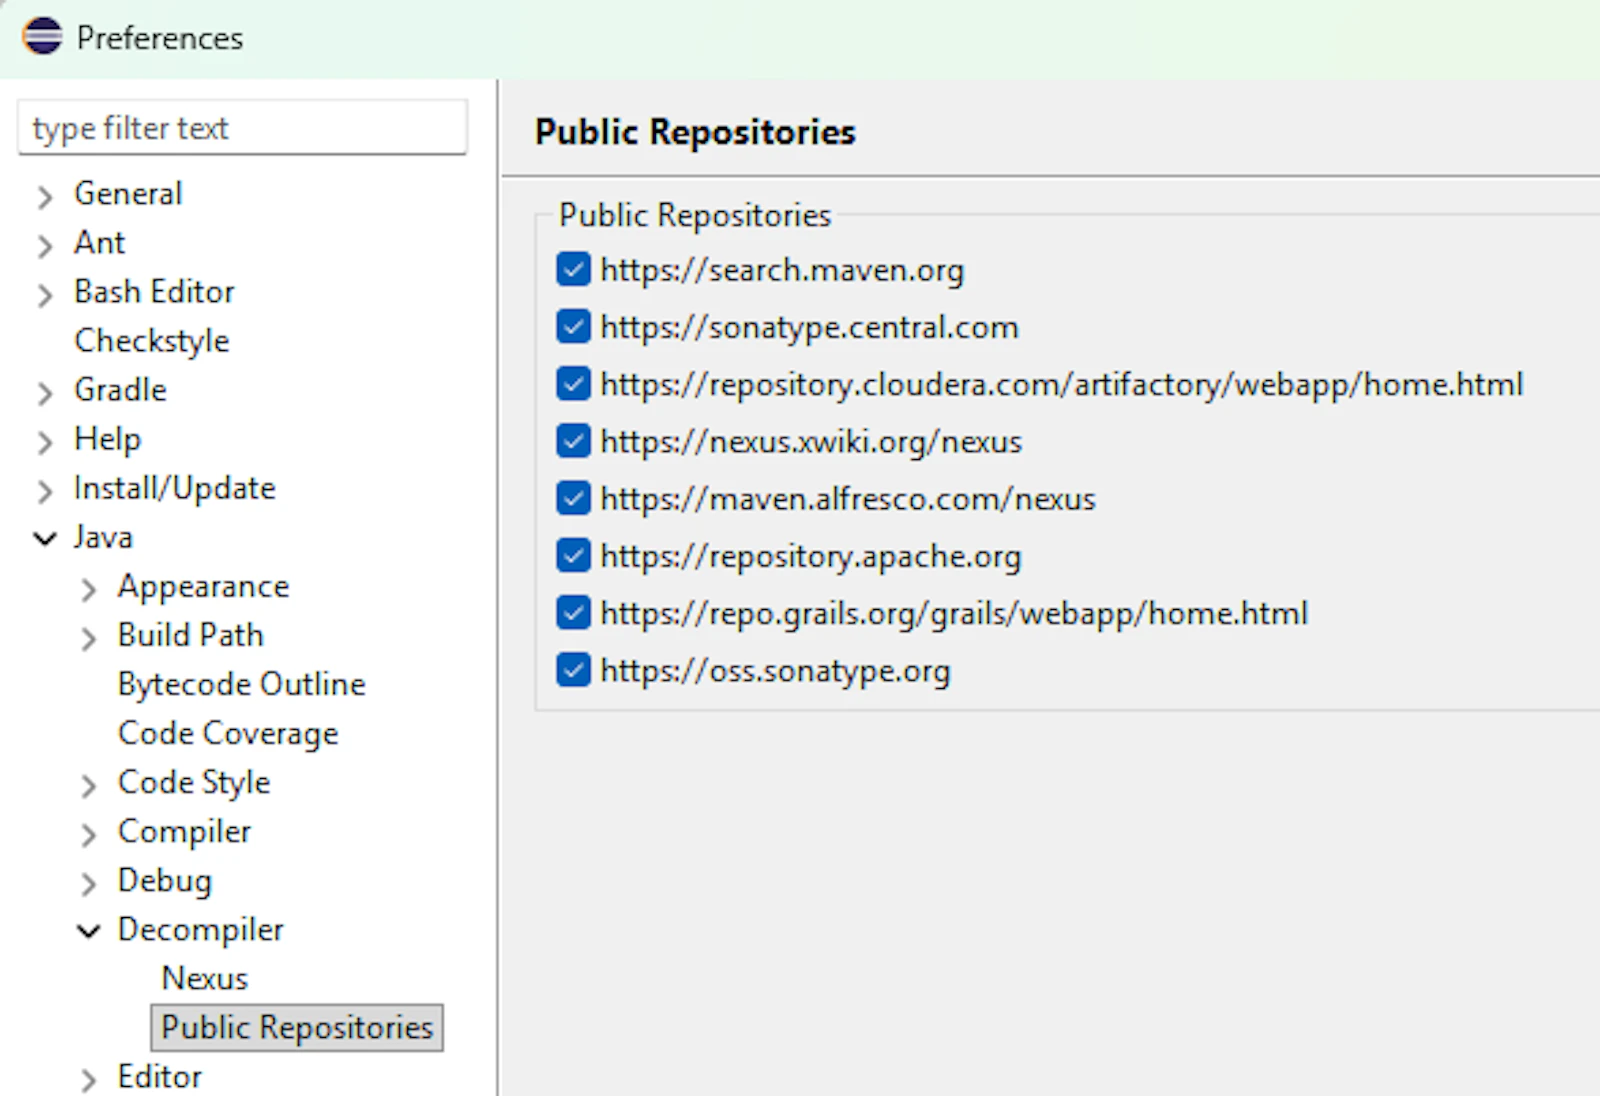
Task: Open the Checkstyle preferences page
Action: point(151,340)
